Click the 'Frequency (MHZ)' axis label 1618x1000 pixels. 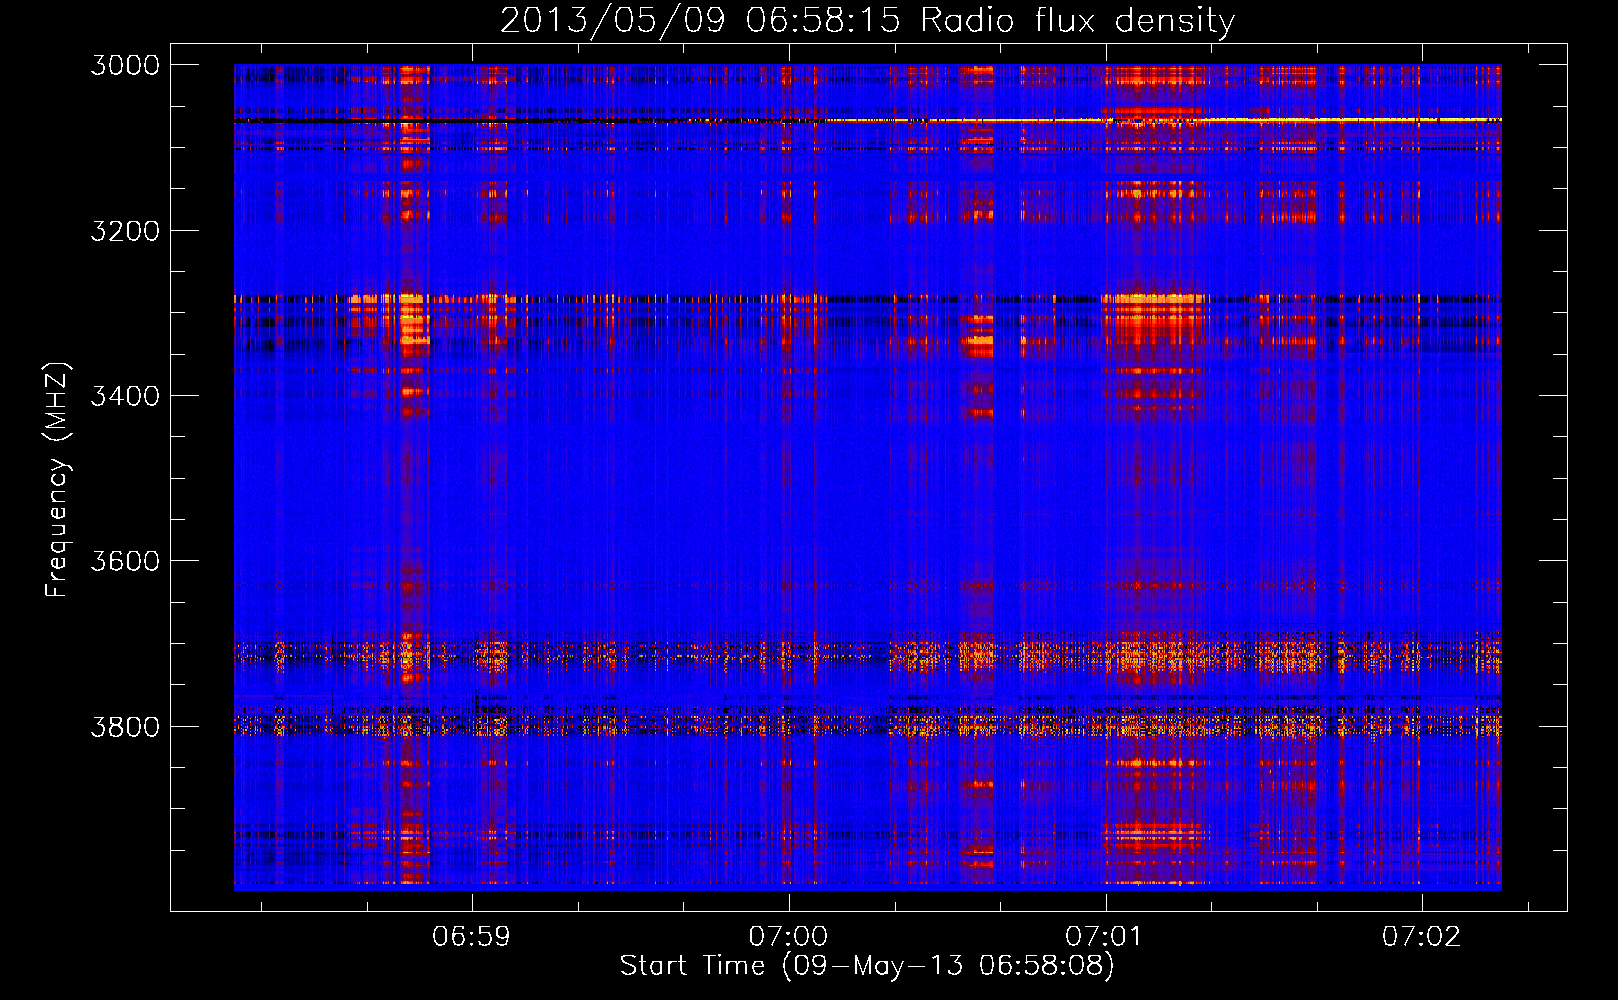(57, 480)
